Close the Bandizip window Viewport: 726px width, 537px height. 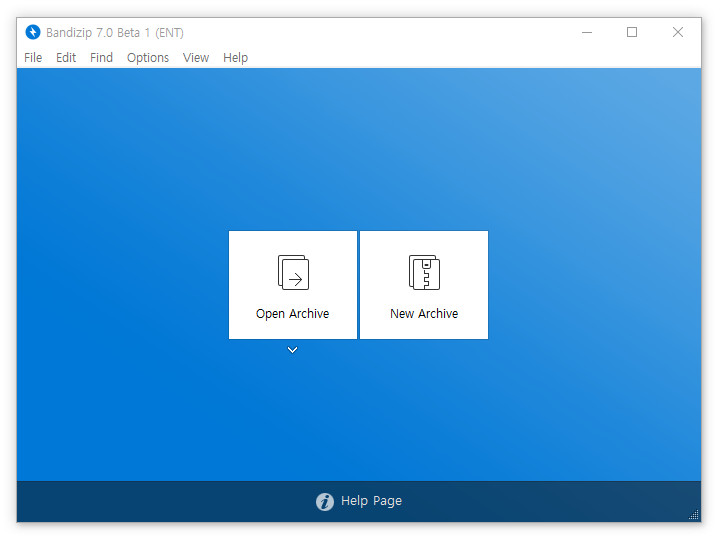[678, 32]
